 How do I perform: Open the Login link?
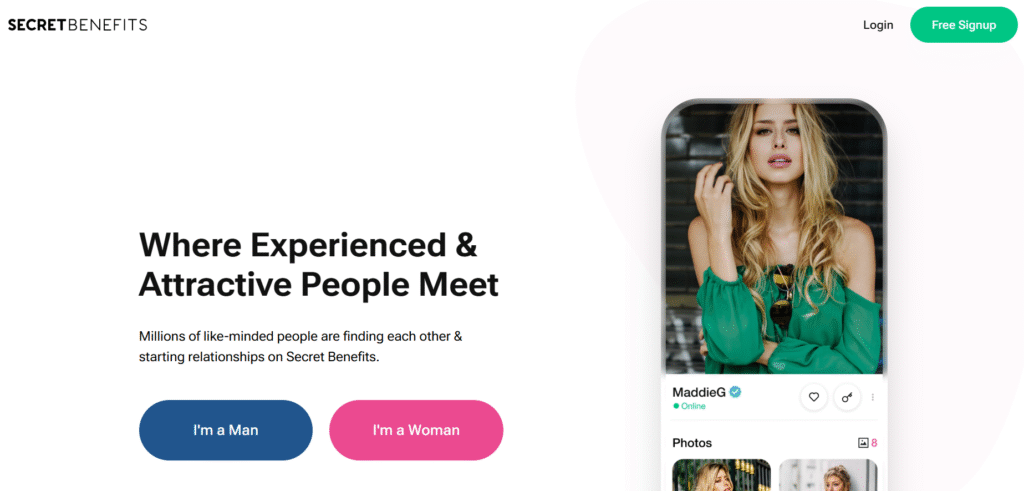878,25
